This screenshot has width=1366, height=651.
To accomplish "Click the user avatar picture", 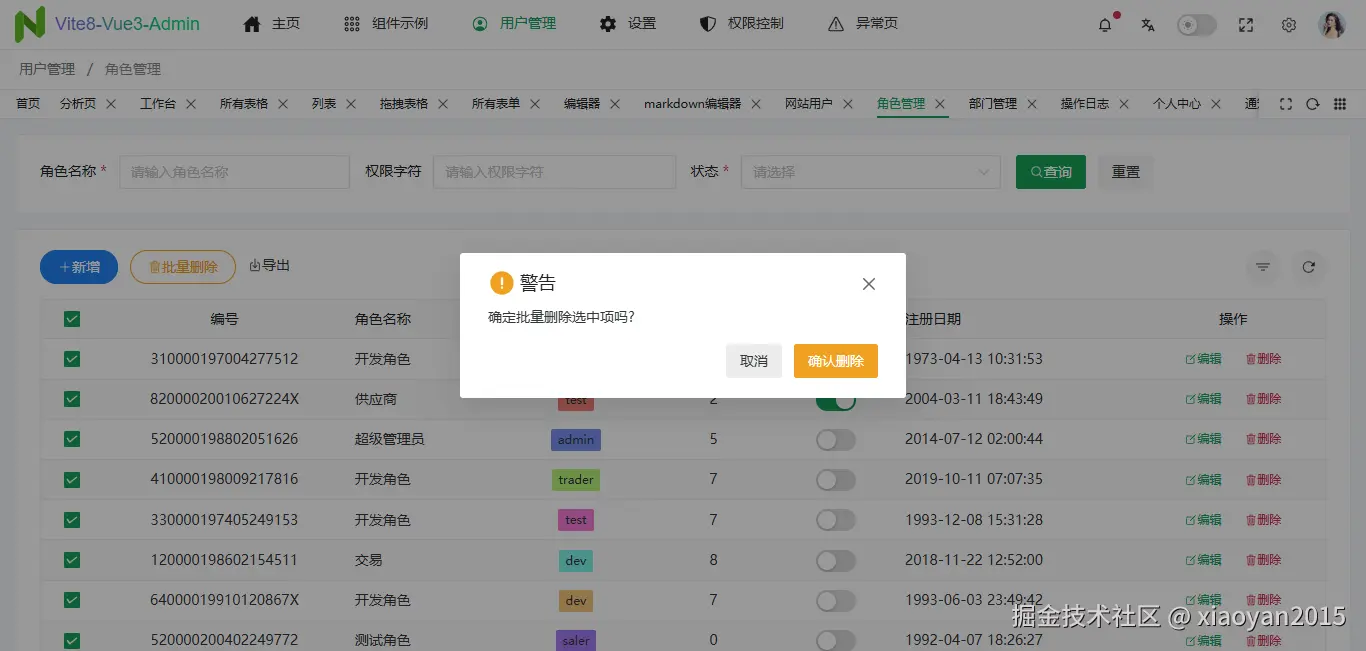I will [x=1332, y=25].
